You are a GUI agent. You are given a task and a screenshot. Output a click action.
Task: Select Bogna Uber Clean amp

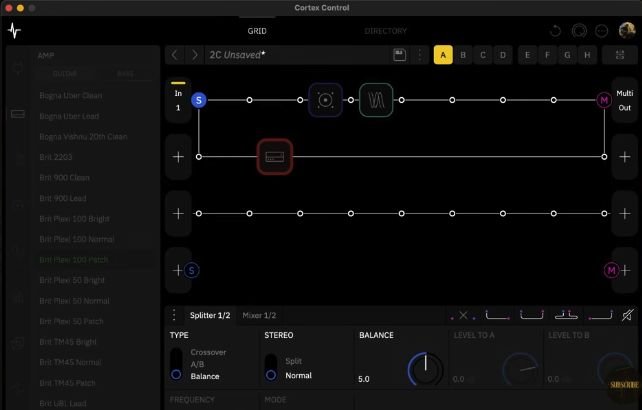coord(71,95)
